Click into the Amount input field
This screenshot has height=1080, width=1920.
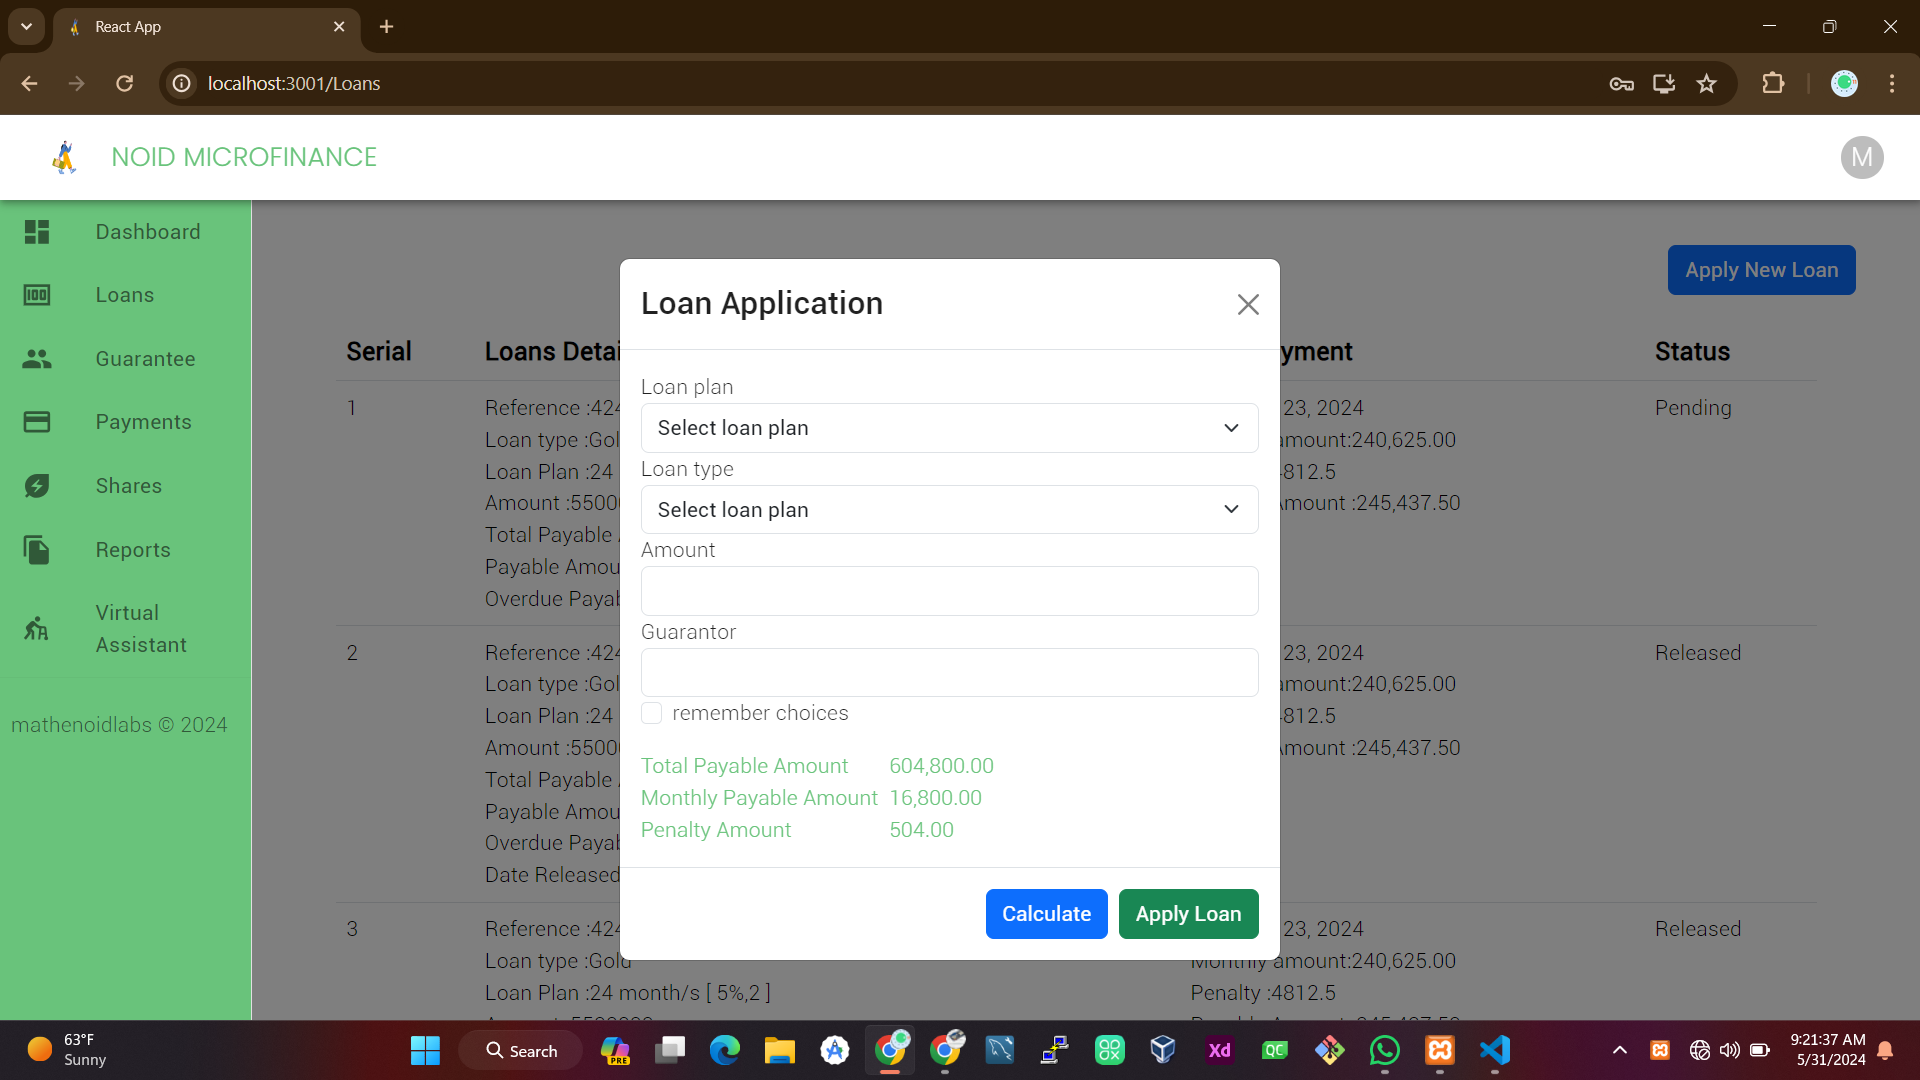949,591
